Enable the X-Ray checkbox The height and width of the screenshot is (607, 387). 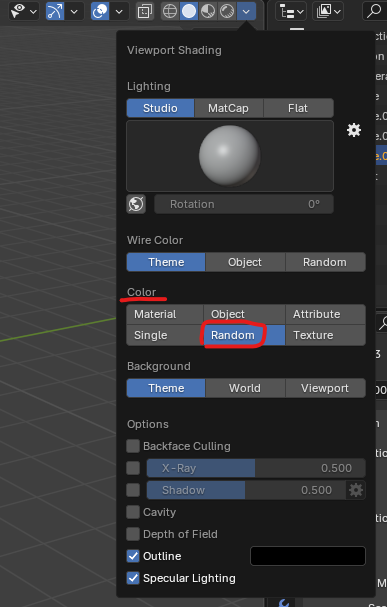[133, 468]
